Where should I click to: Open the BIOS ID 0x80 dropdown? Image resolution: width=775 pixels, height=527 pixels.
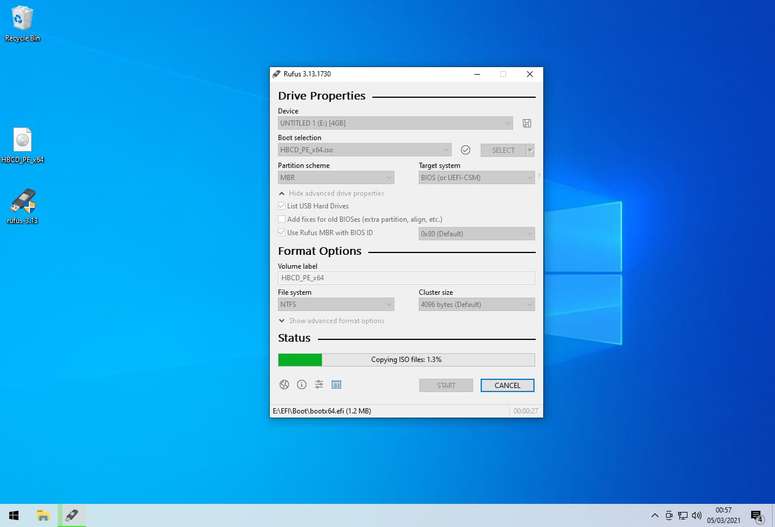[x=476, y=233]
